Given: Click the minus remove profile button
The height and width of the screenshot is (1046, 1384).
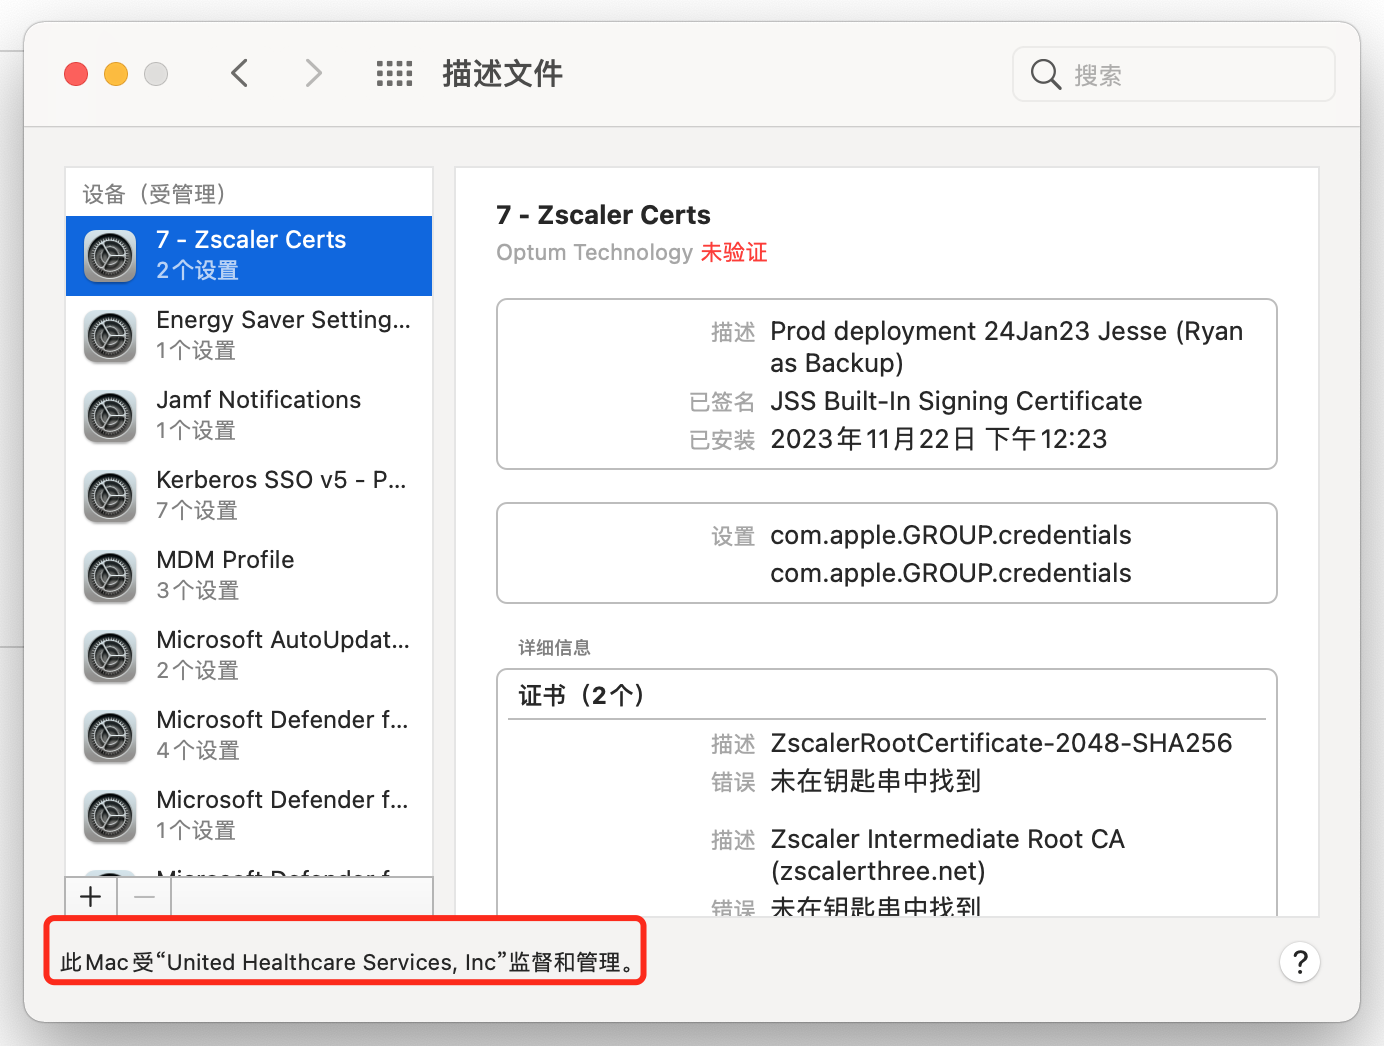Looking at the screenshot, I should [144, 897].
